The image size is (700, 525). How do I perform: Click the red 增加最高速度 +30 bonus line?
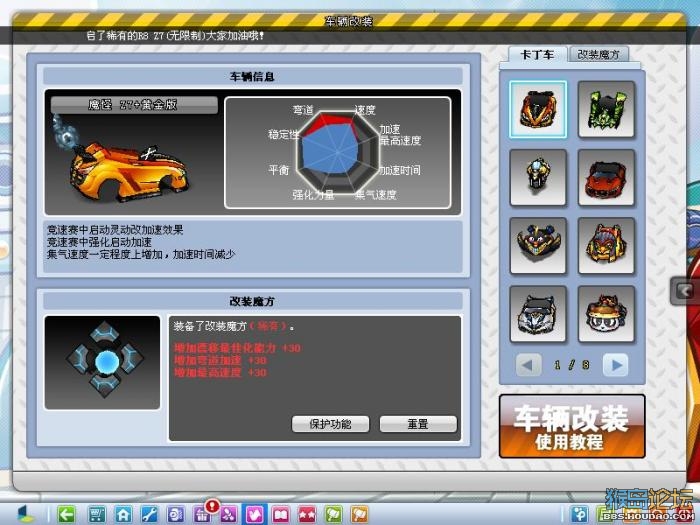(x=220, y=373)
